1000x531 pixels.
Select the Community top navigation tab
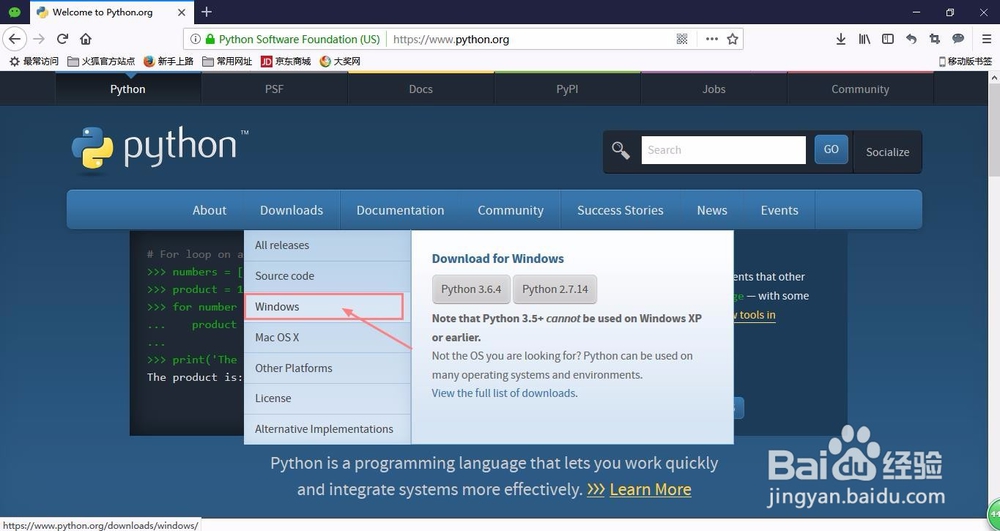(860, 89)
